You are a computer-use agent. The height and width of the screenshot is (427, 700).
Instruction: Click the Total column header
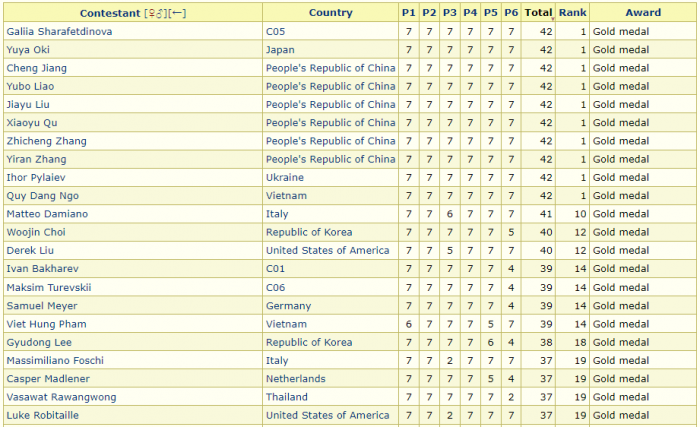coord(538,13)
